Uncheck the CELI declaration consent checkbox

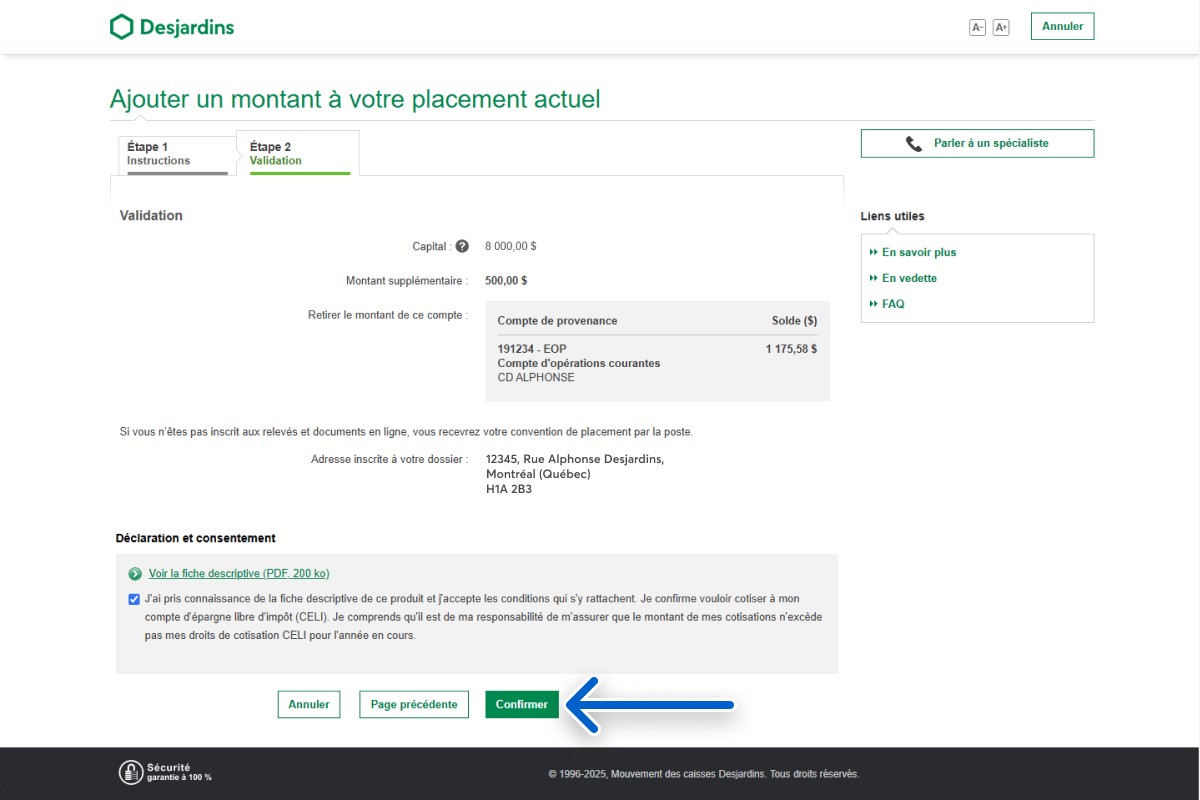[134, 599]
